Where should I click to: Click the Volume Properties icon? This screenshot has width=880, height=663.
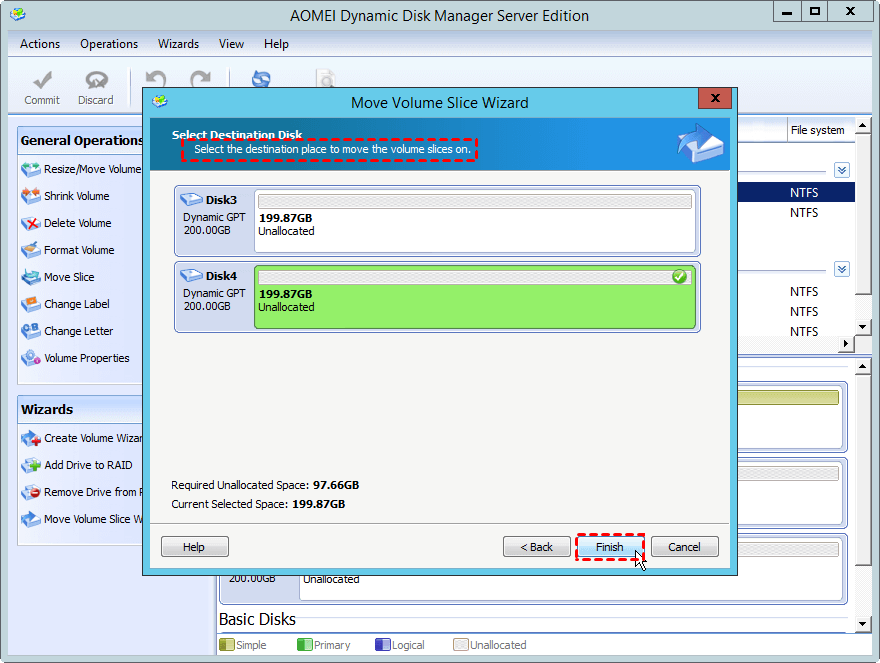[31, 358]
